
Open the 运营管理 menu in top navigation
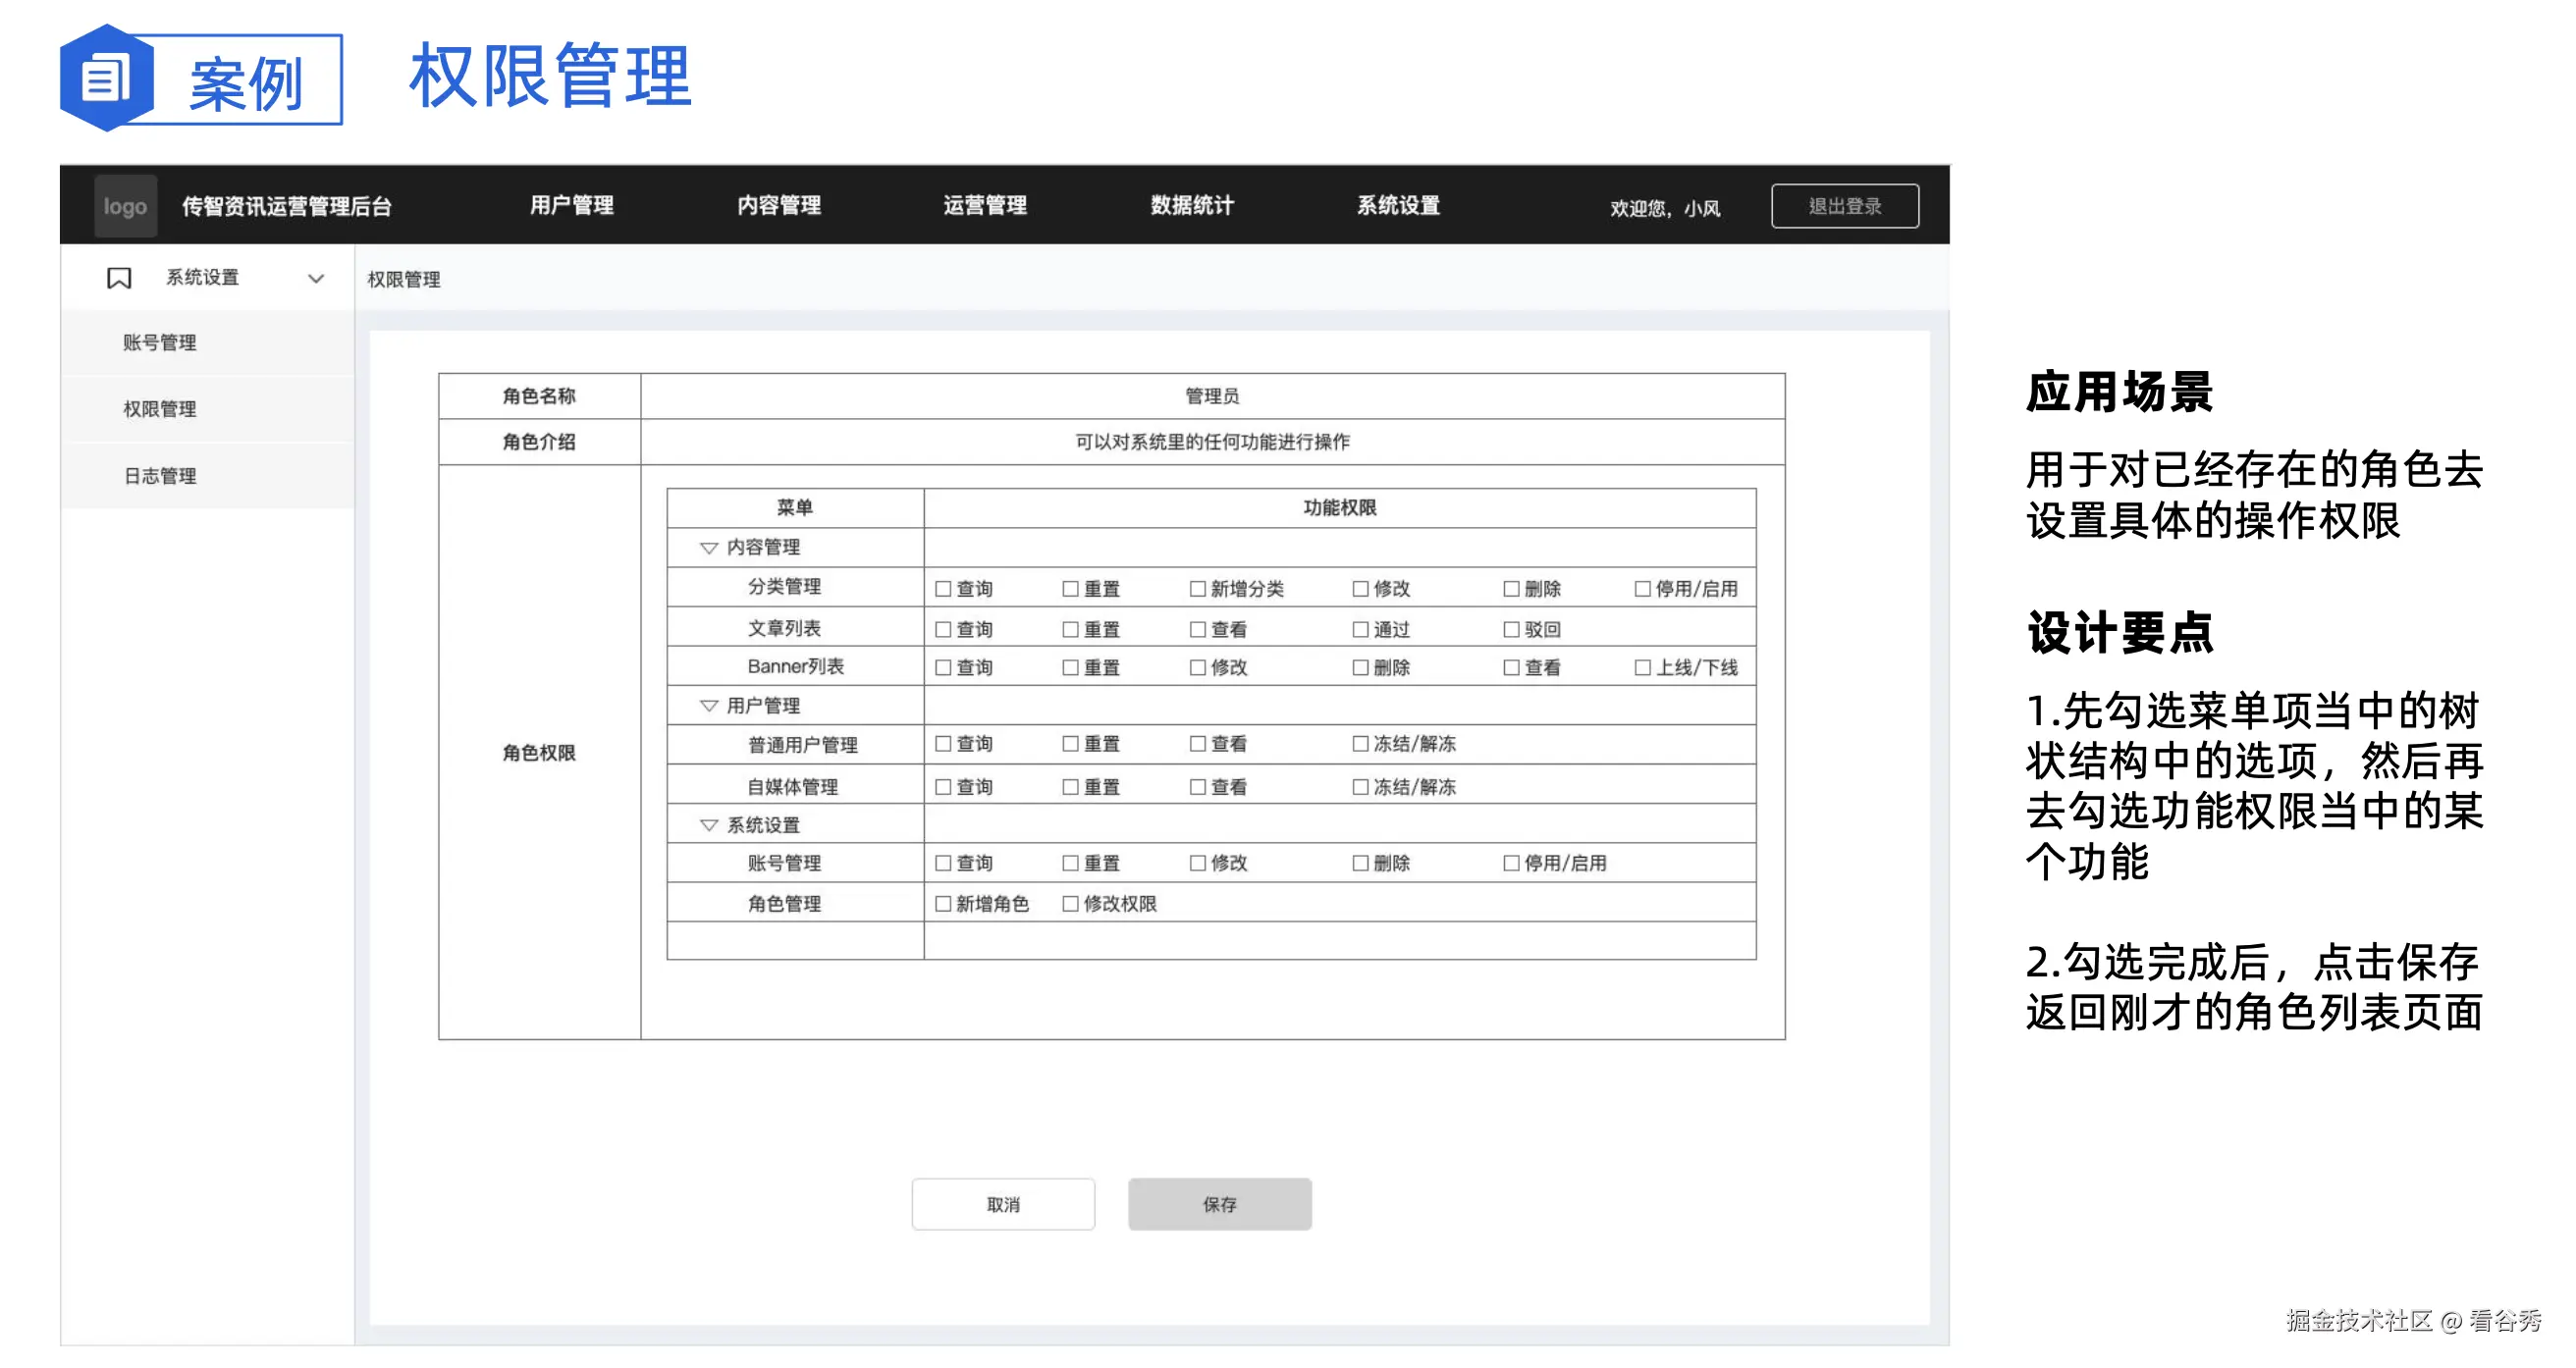coord(985,205)
